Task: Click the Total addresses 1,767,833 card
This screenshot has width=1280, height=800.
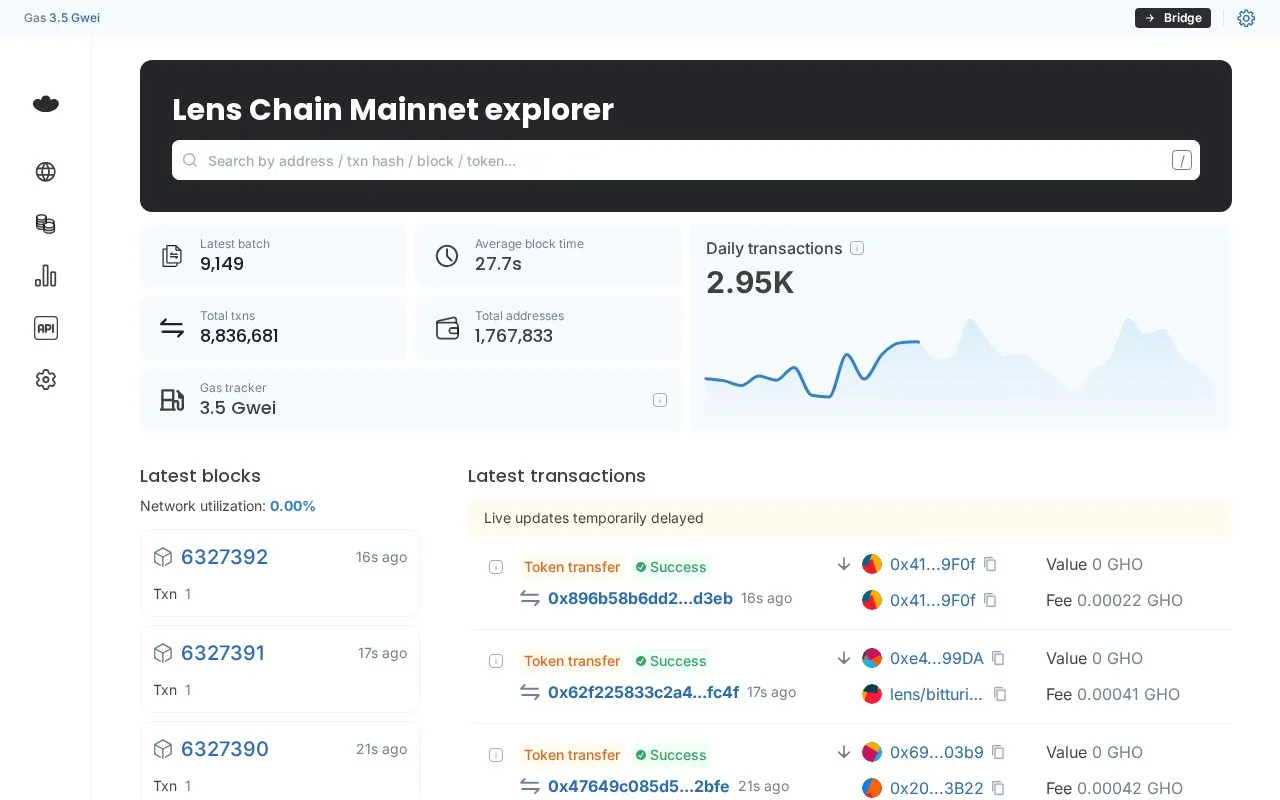Action: click(548, 328)
